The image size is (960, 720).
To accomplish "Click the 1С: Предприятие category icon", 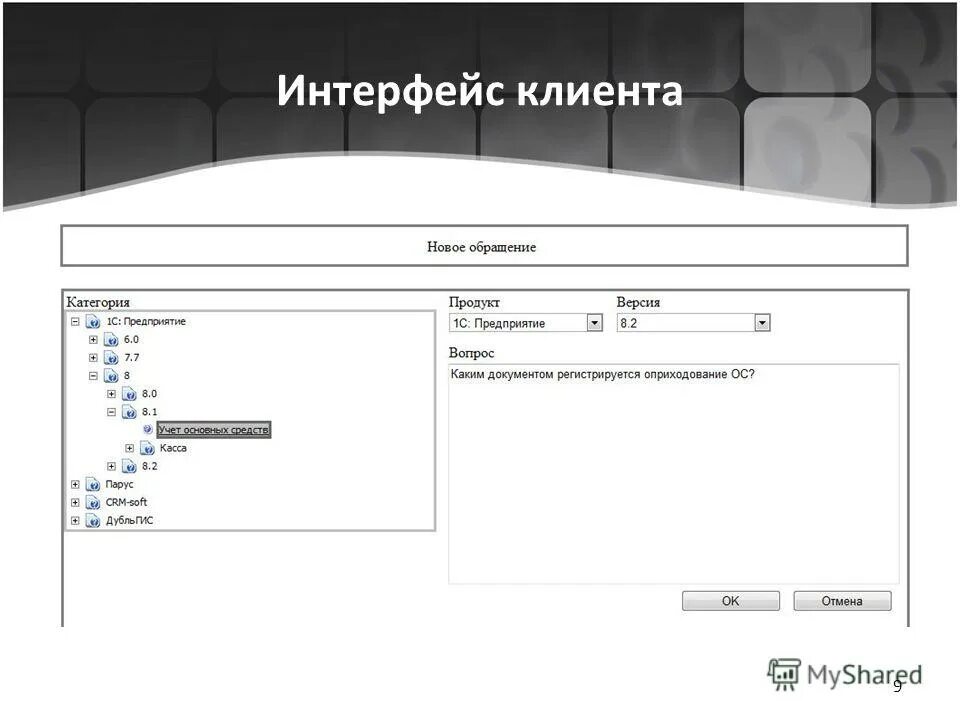I will tap(94, 322).
